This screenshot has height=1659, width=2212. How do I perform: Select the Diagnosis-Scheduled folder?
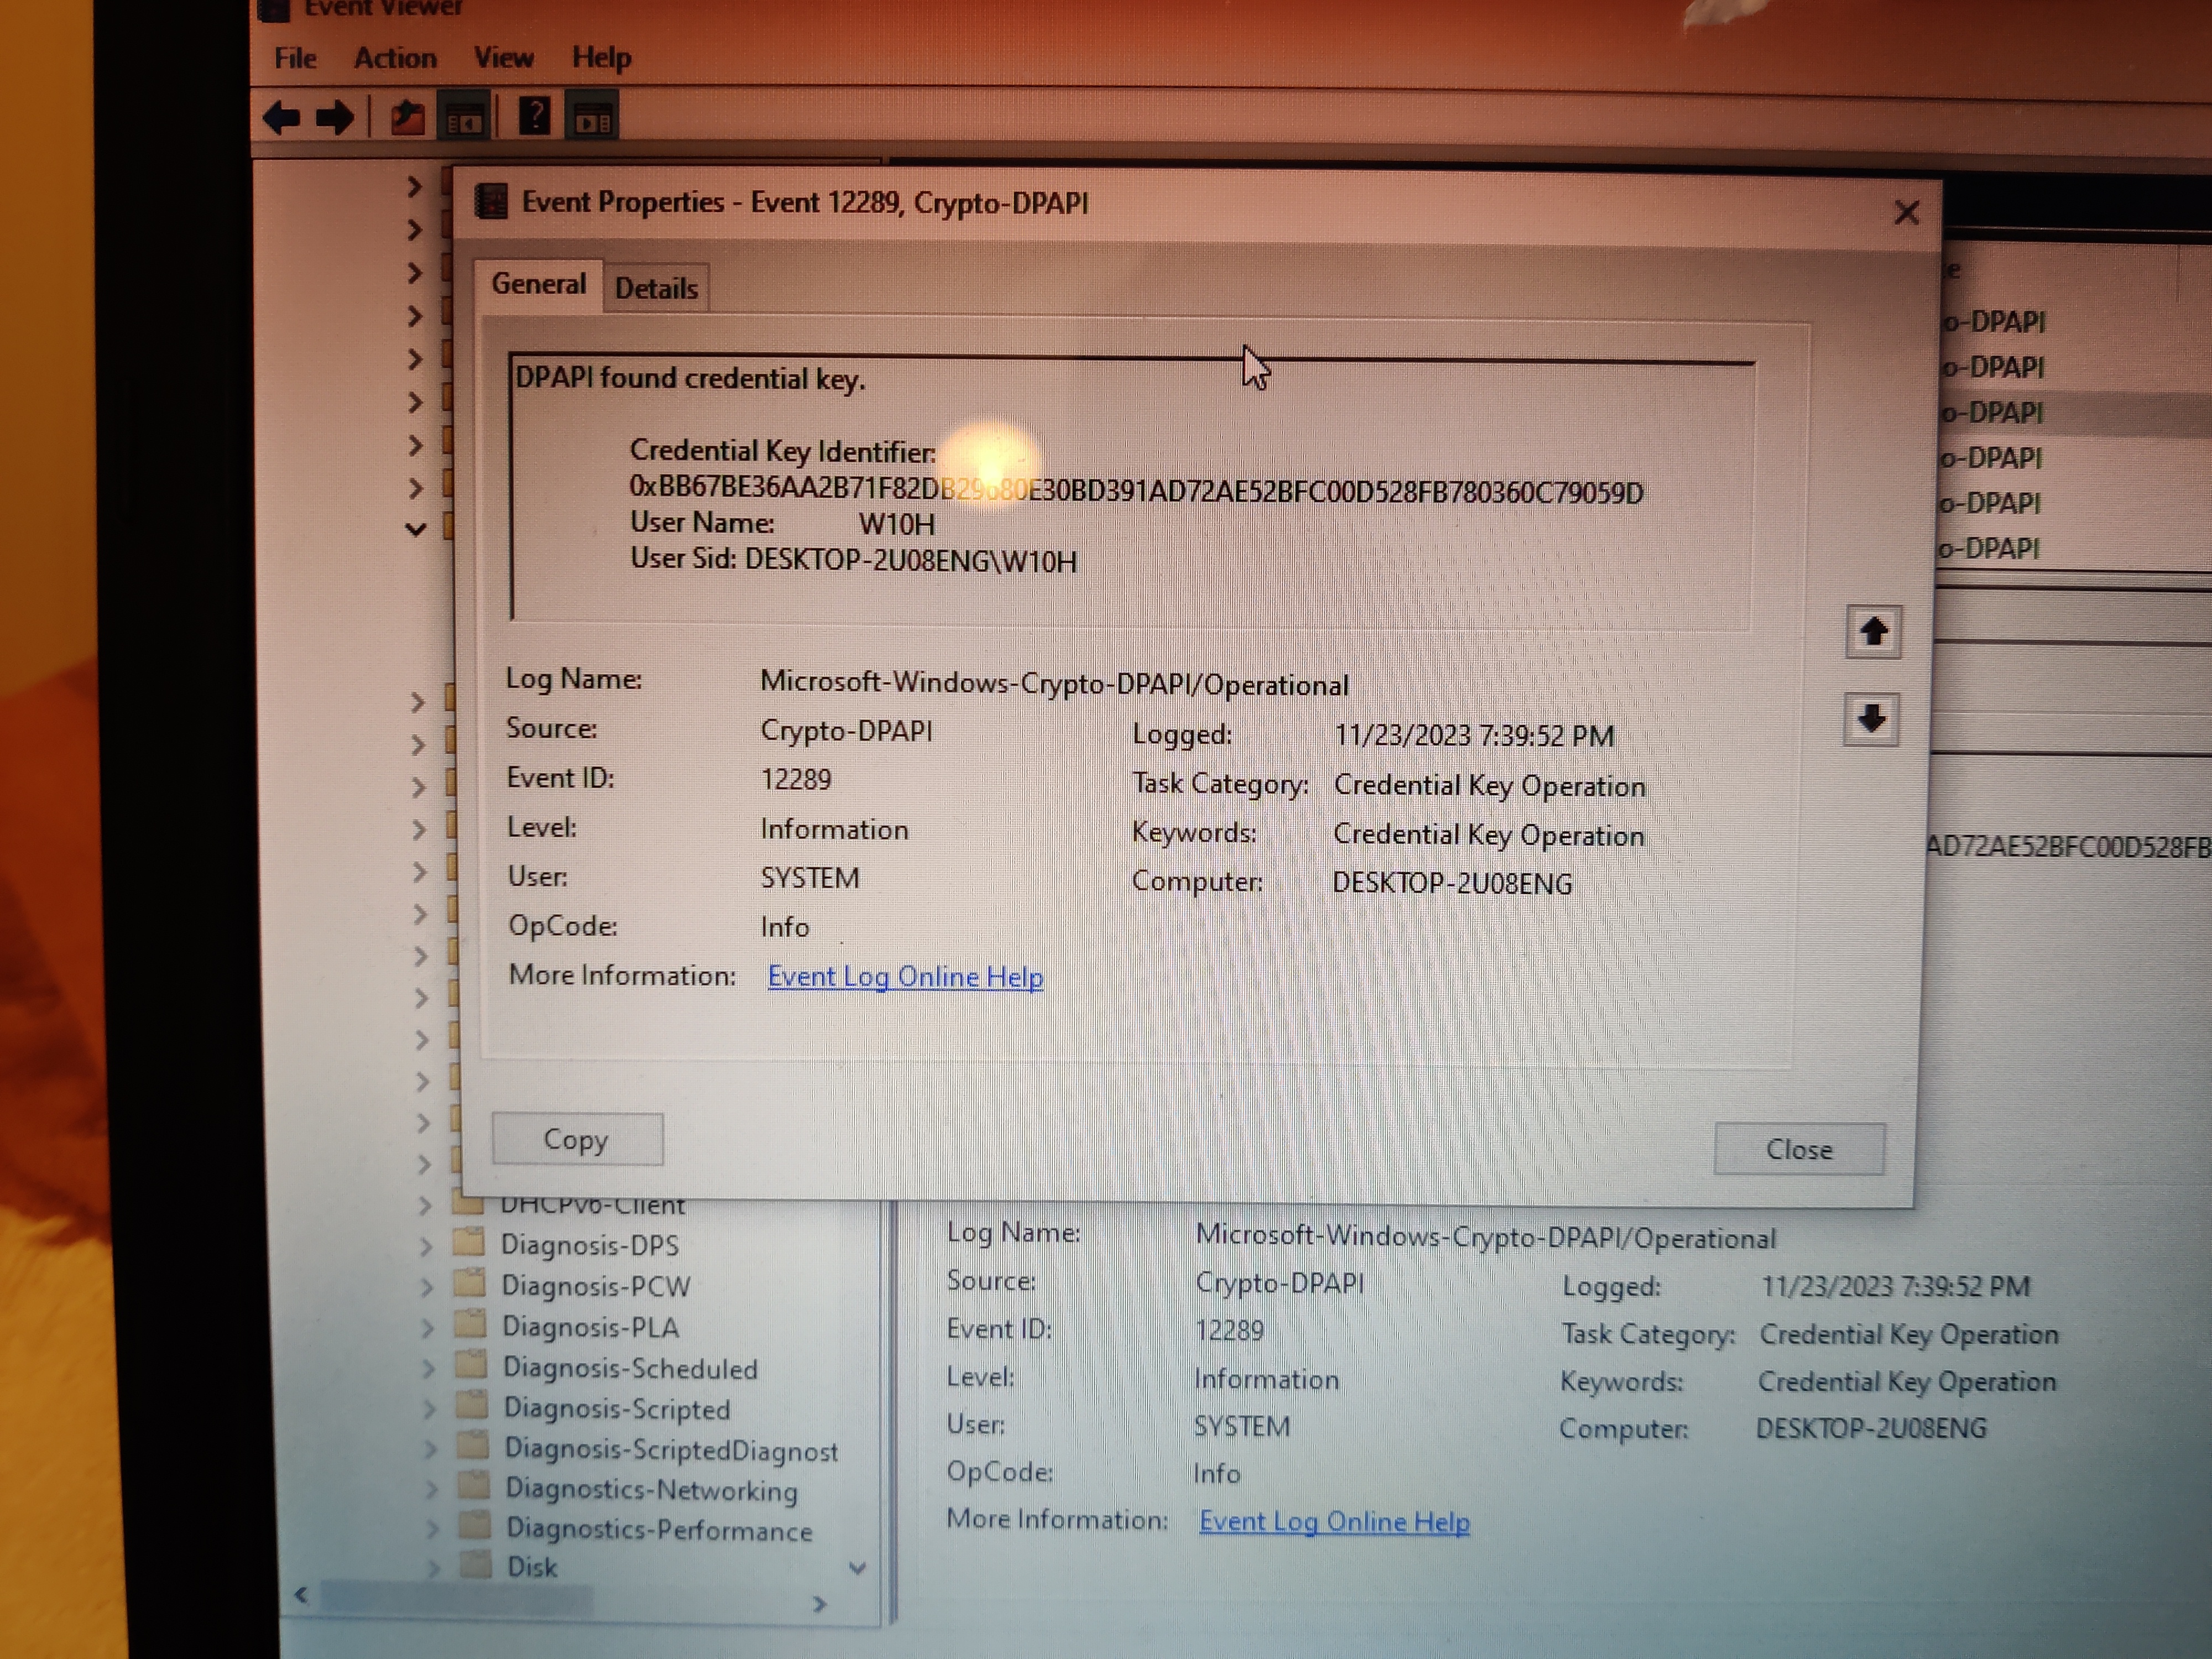click(630, 1368)
